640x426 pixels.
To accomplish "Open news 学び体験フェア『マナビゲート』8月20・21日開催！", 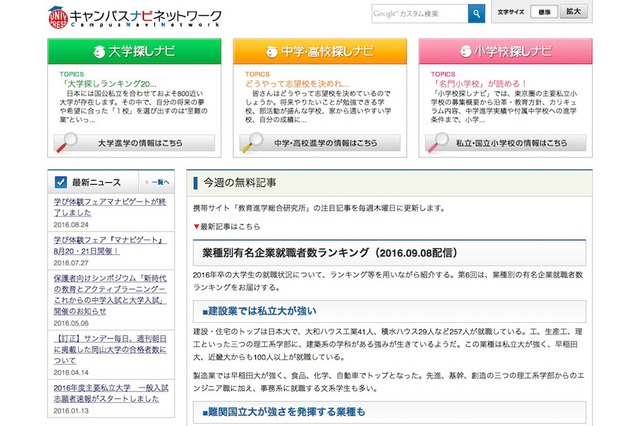I will point(109,245).
